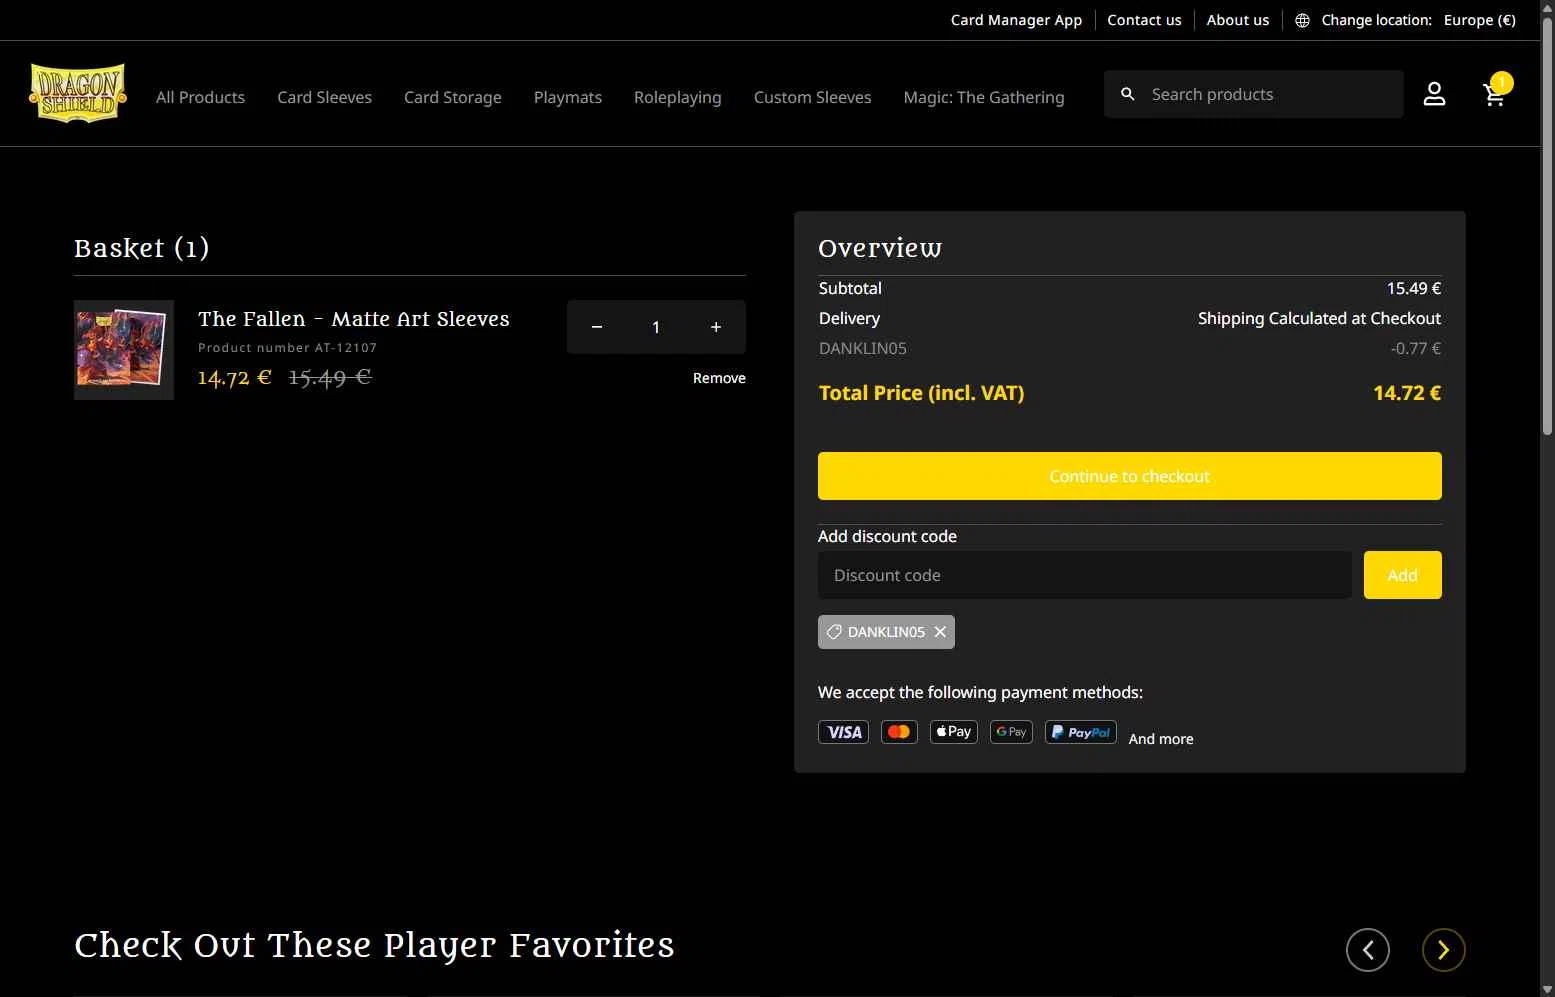Decrease quantity with the minus button
1555x997 pixels.
coord(597,327)
